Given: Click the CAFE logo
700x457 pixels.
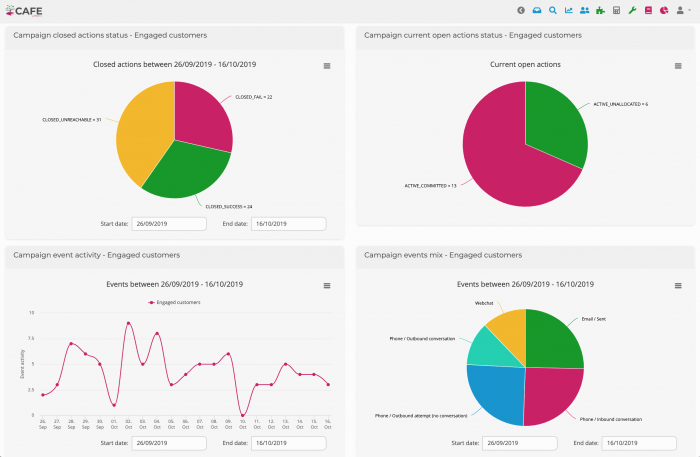Looking at the screenshot, I should 24,11.
